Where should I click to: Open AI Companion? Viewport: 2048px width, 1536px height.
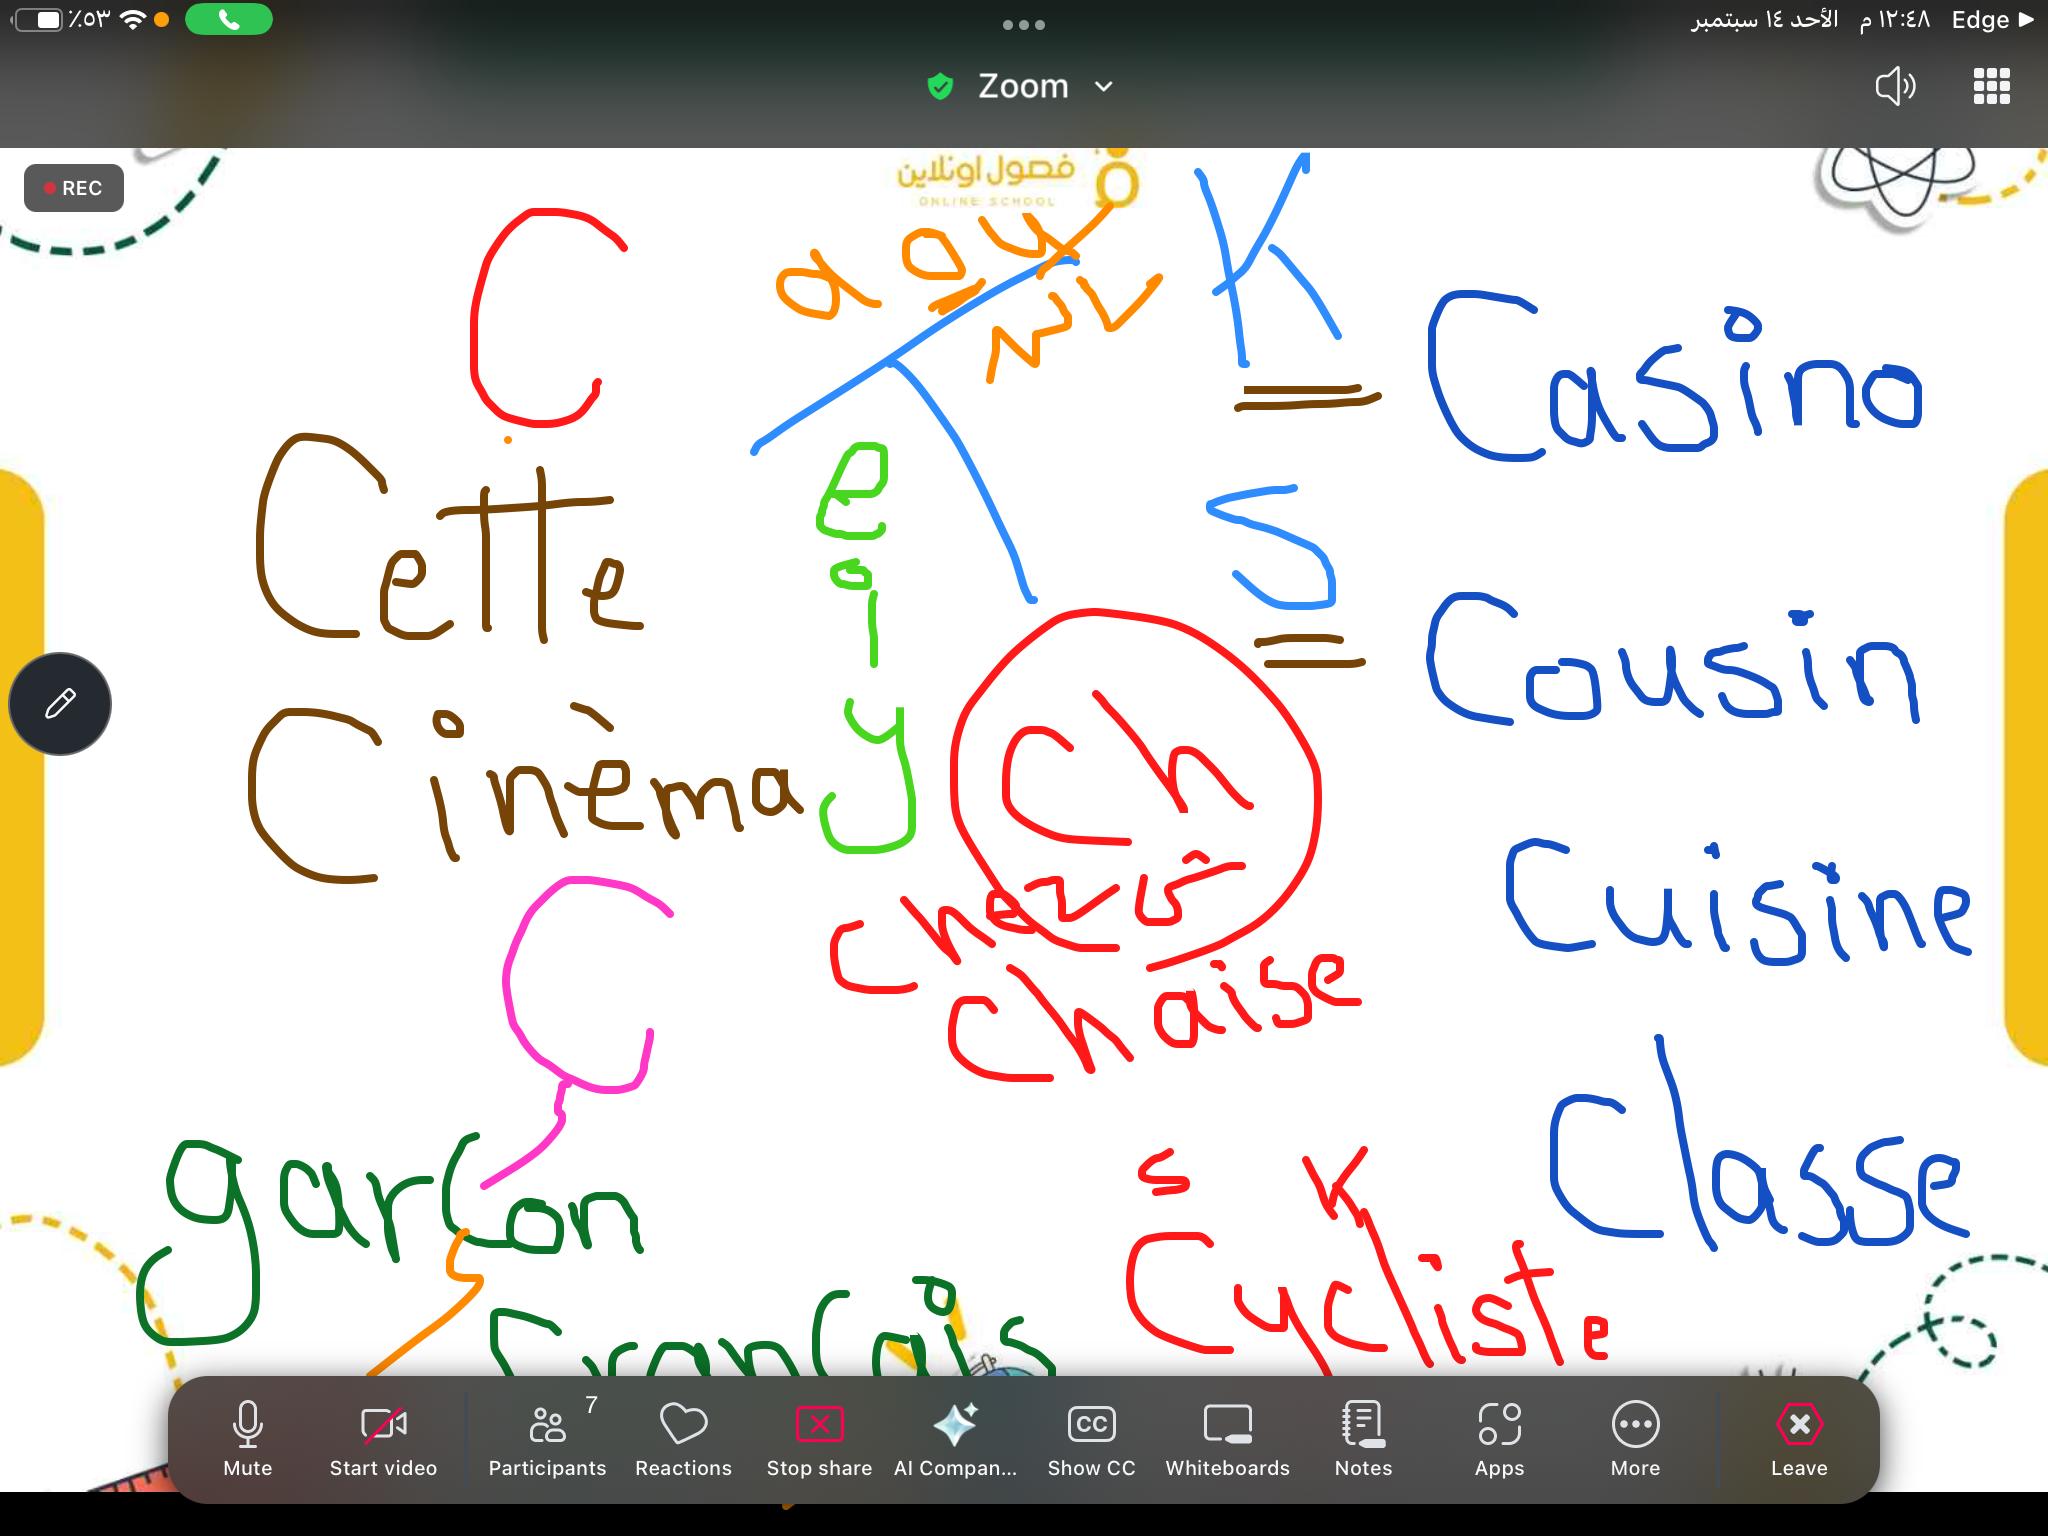point(955,1438)
